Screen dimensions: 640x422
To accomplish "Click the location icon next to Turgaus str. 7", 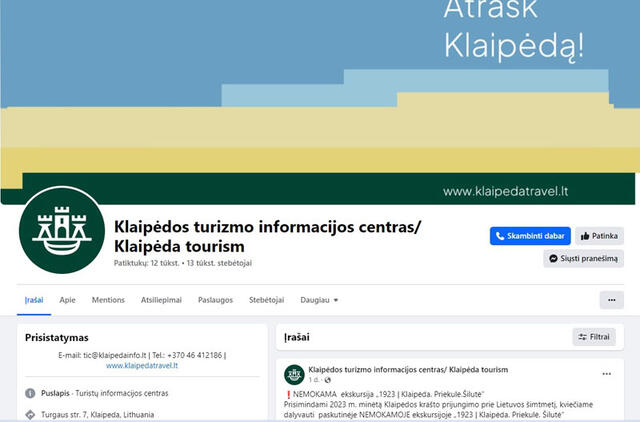I will coord(30,414).
